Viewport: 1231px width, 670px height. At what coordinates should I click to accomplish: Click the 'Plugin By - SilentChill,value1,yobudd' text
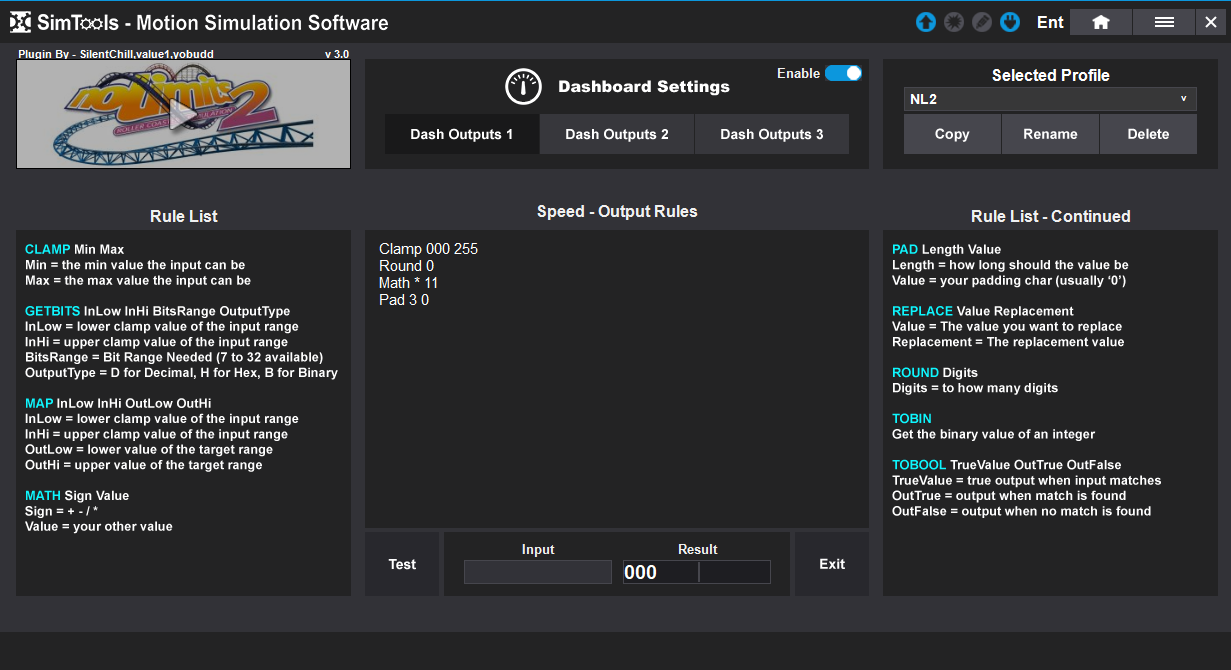[116, 53]
